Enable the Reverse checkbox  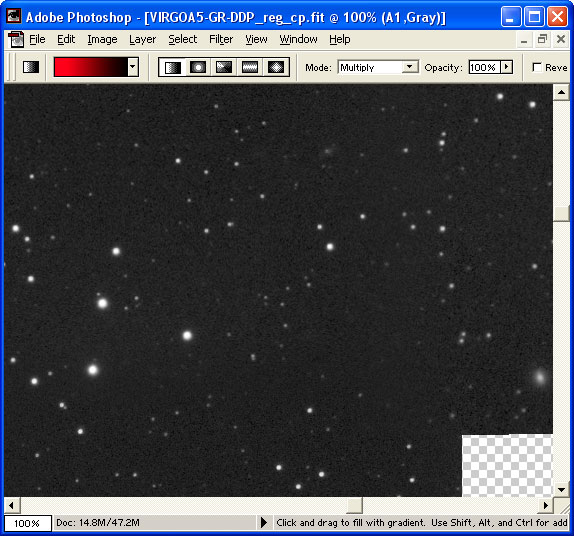pyautogui.click(x=537, y=67)
